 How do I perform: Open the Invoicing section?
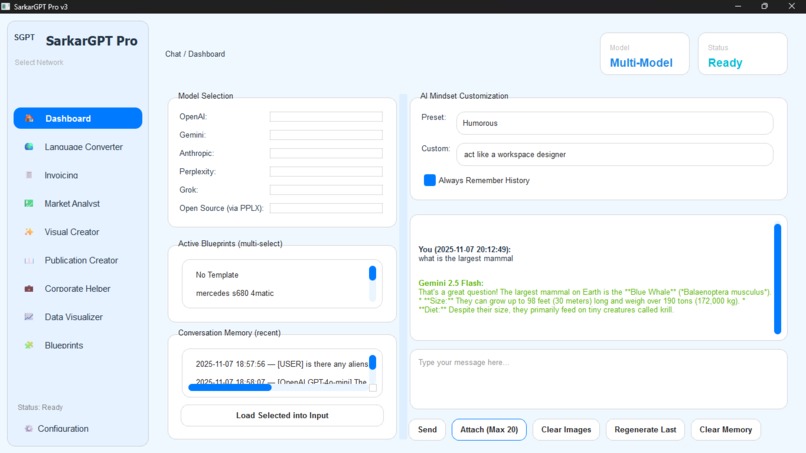click(78, 175)
